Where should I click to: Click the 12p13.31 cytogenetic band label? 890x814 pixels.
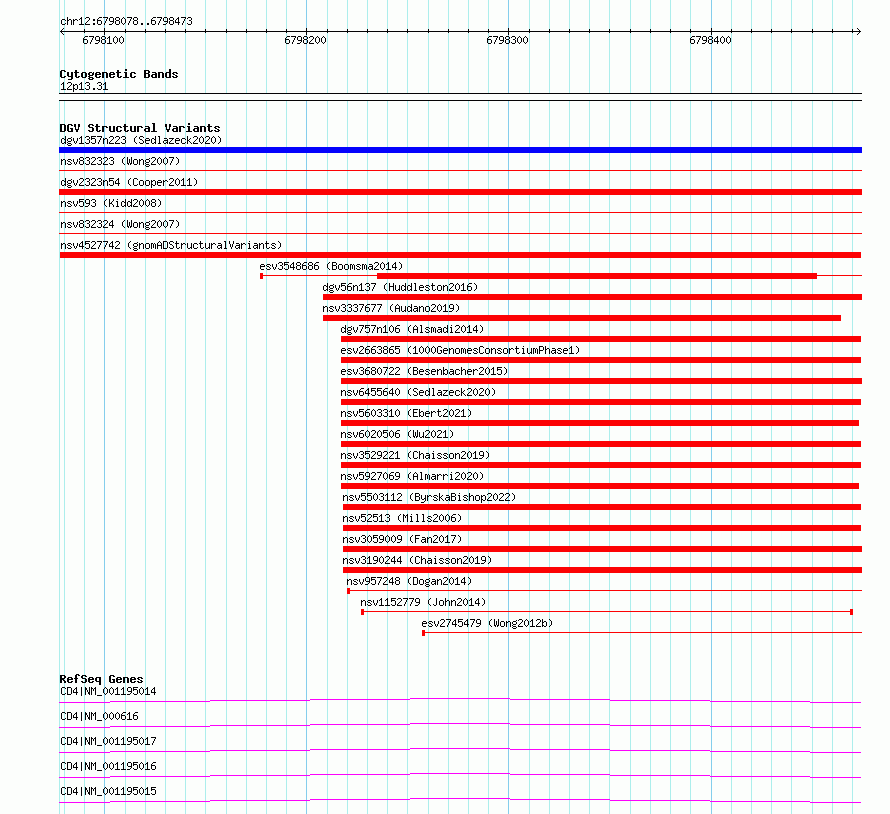(84, 86)
